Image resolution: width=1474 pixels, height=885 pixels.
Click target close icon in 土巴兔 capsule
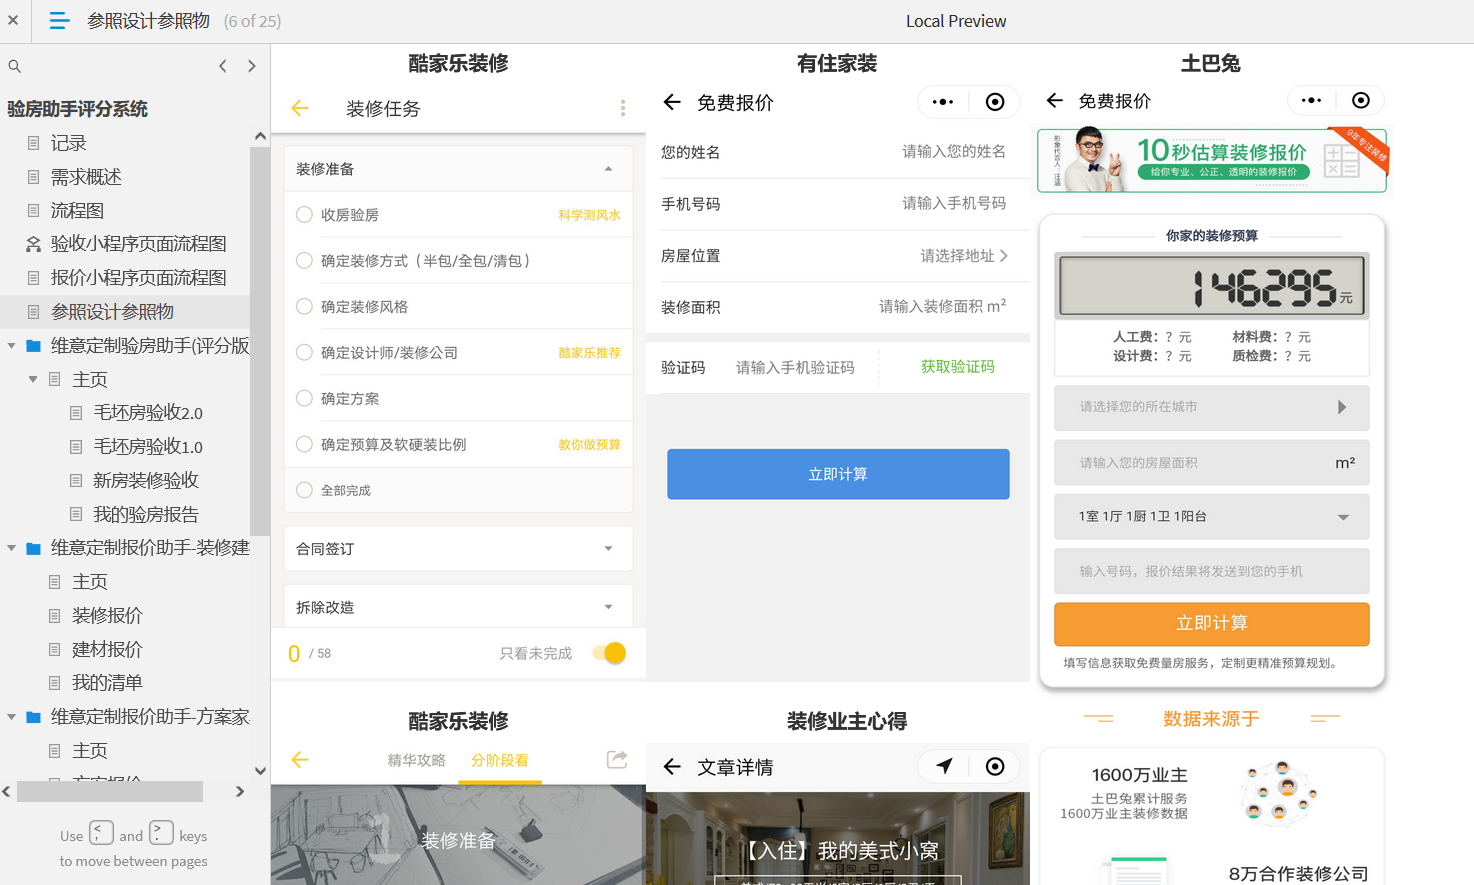(x=1361, y=100)
